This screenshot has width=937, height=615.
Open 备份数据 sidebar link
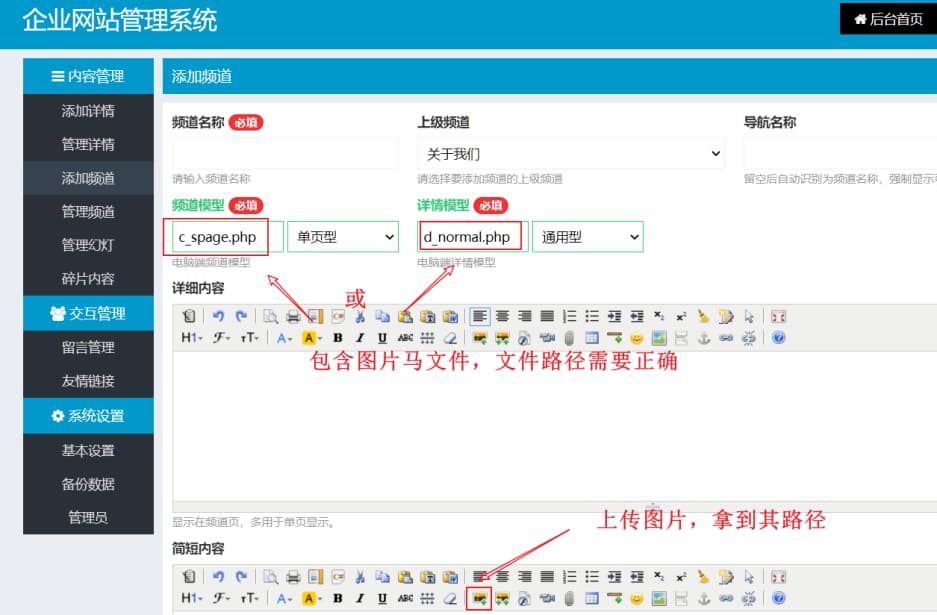(88, 484)
